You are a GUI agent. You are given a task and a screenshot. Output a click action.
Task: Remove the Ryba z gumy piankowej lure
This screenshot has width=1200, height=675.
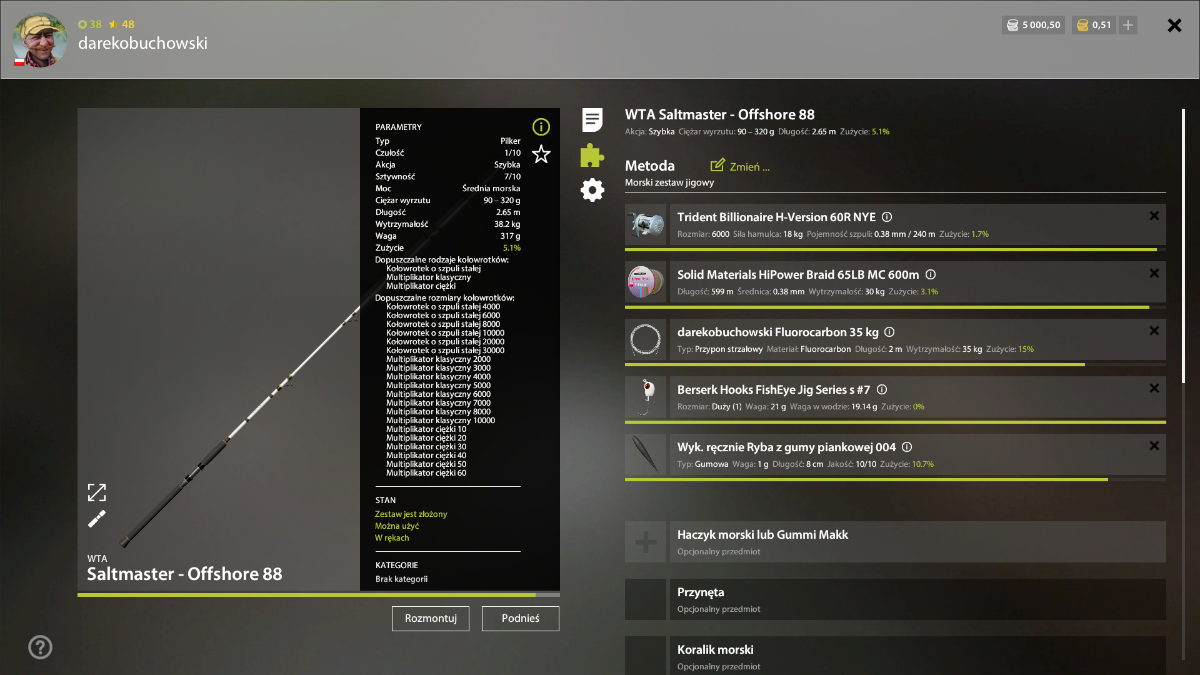pos(1154,446)
